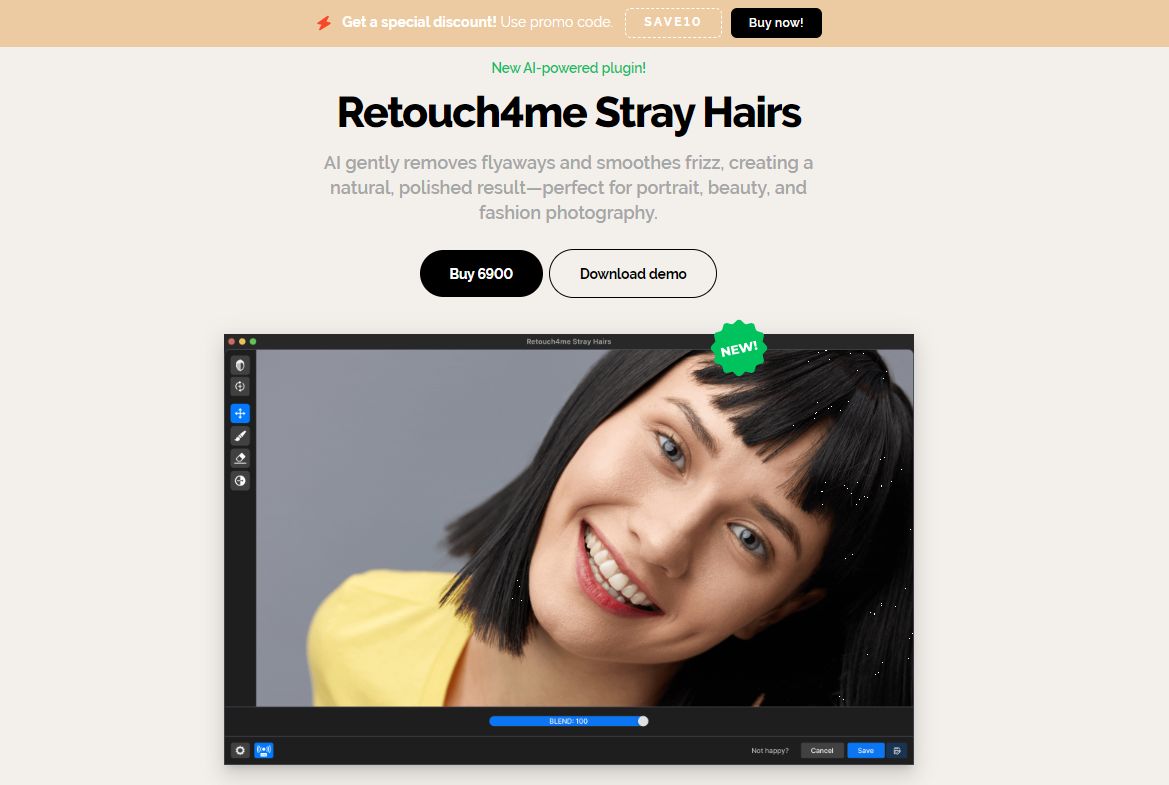Click the plugin preview portrait image
Screen dimensions: 1169x785
coord(584,528)
